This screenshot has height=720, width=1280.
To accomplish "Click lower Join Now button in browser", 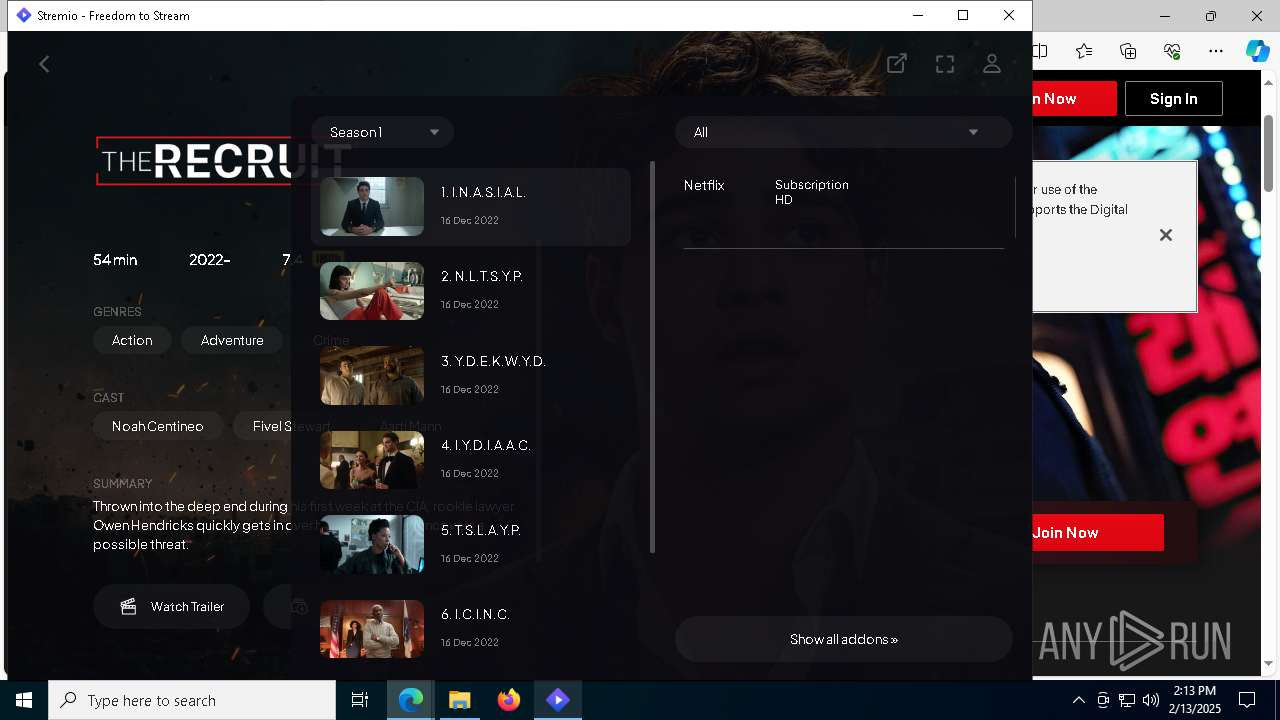I will (1098, 532).
